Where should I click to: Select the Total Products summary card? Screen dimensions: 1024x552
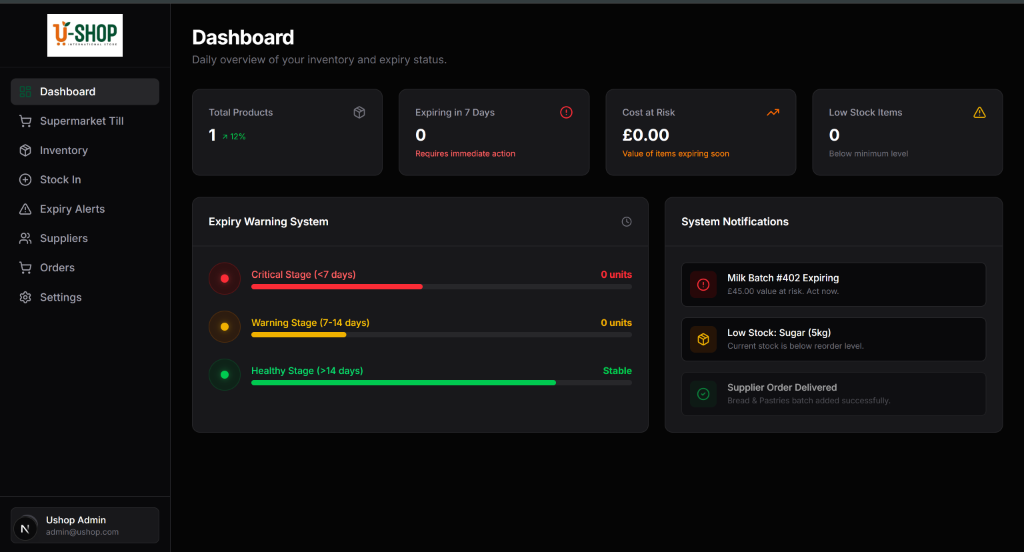[287, 132]
